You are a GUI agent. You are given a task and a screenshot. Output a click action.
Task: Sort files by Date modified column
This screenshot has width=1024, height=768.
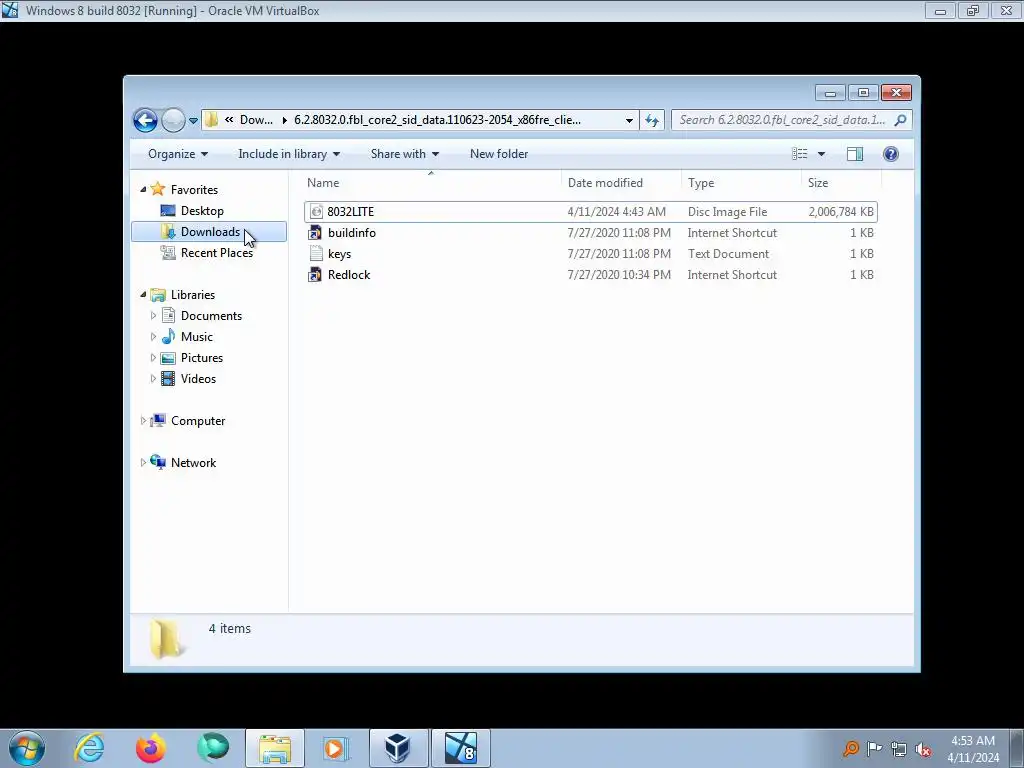click(620, 183)
